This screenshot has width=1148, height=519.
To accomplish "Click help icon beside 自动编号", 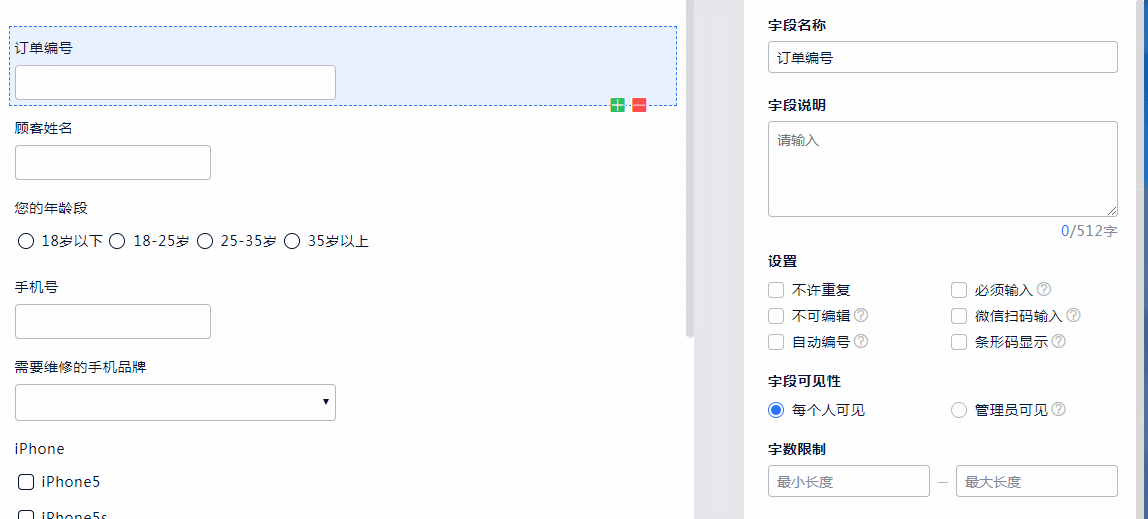I will coord(861,342).
